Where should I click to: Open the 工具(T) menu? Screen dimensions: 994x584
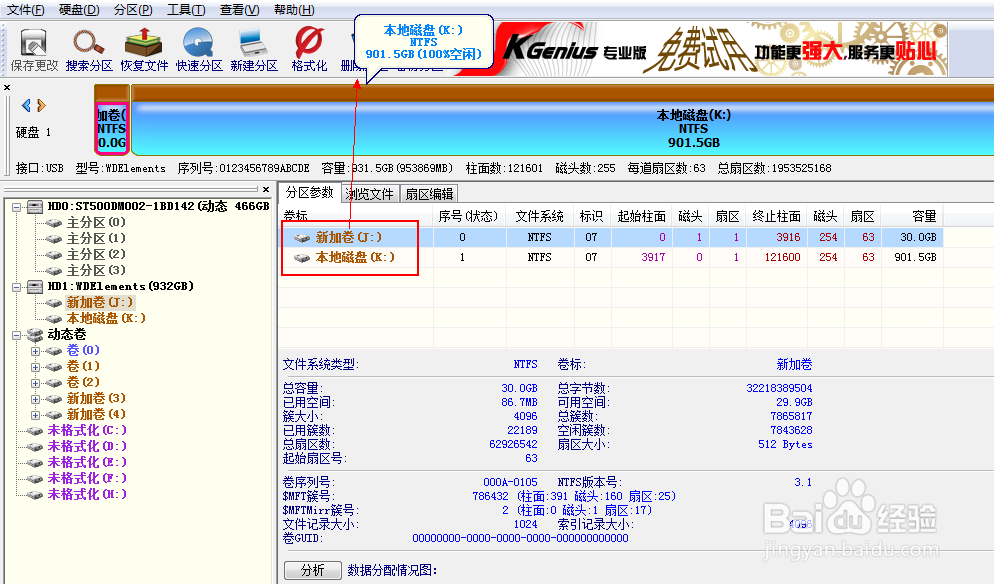pos(186,10)
